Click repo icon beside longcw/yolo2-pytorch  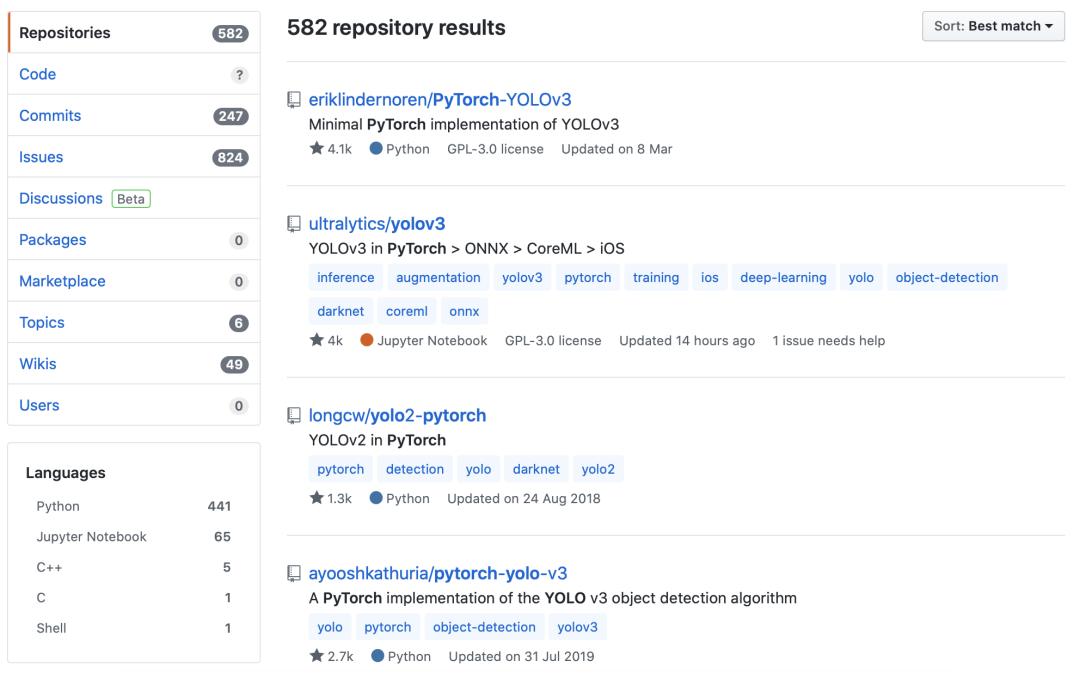point(294,416)
